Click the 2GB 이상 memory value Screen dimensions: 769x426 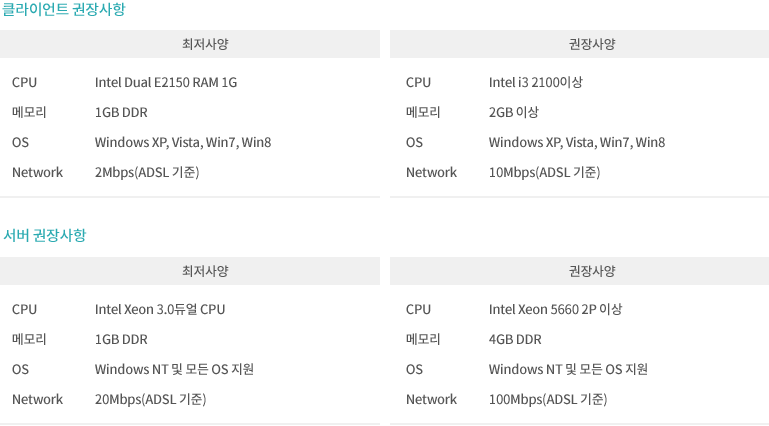click(x=514, y=112)
